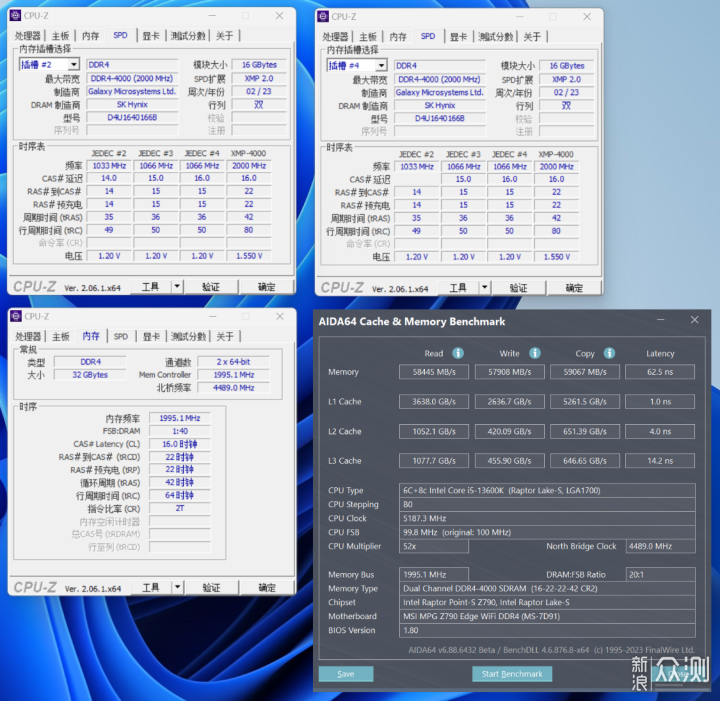Click CPU-Z app icon in slot #4 window
The height and width of the screenshot is (701, 720).
coord(323,17)
